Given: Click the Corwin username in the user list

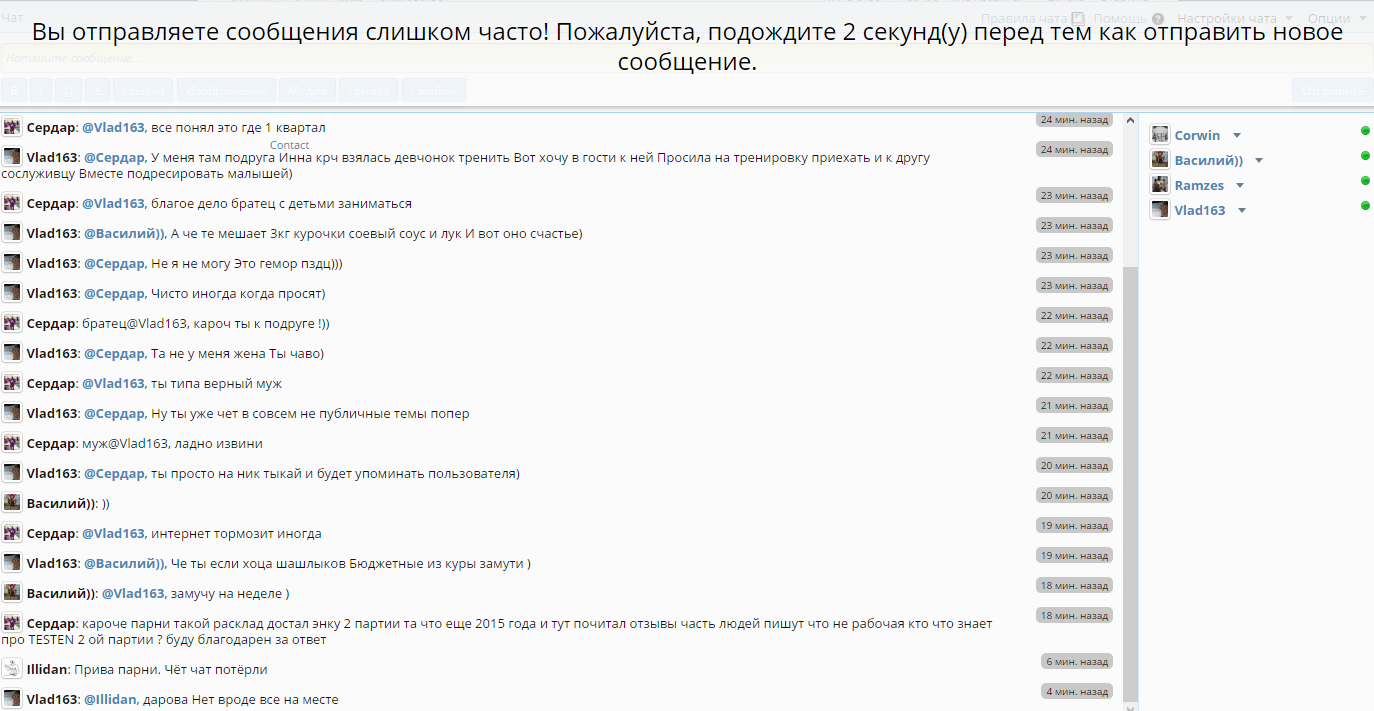Looking at the screenshot, I should point(1197,135).
